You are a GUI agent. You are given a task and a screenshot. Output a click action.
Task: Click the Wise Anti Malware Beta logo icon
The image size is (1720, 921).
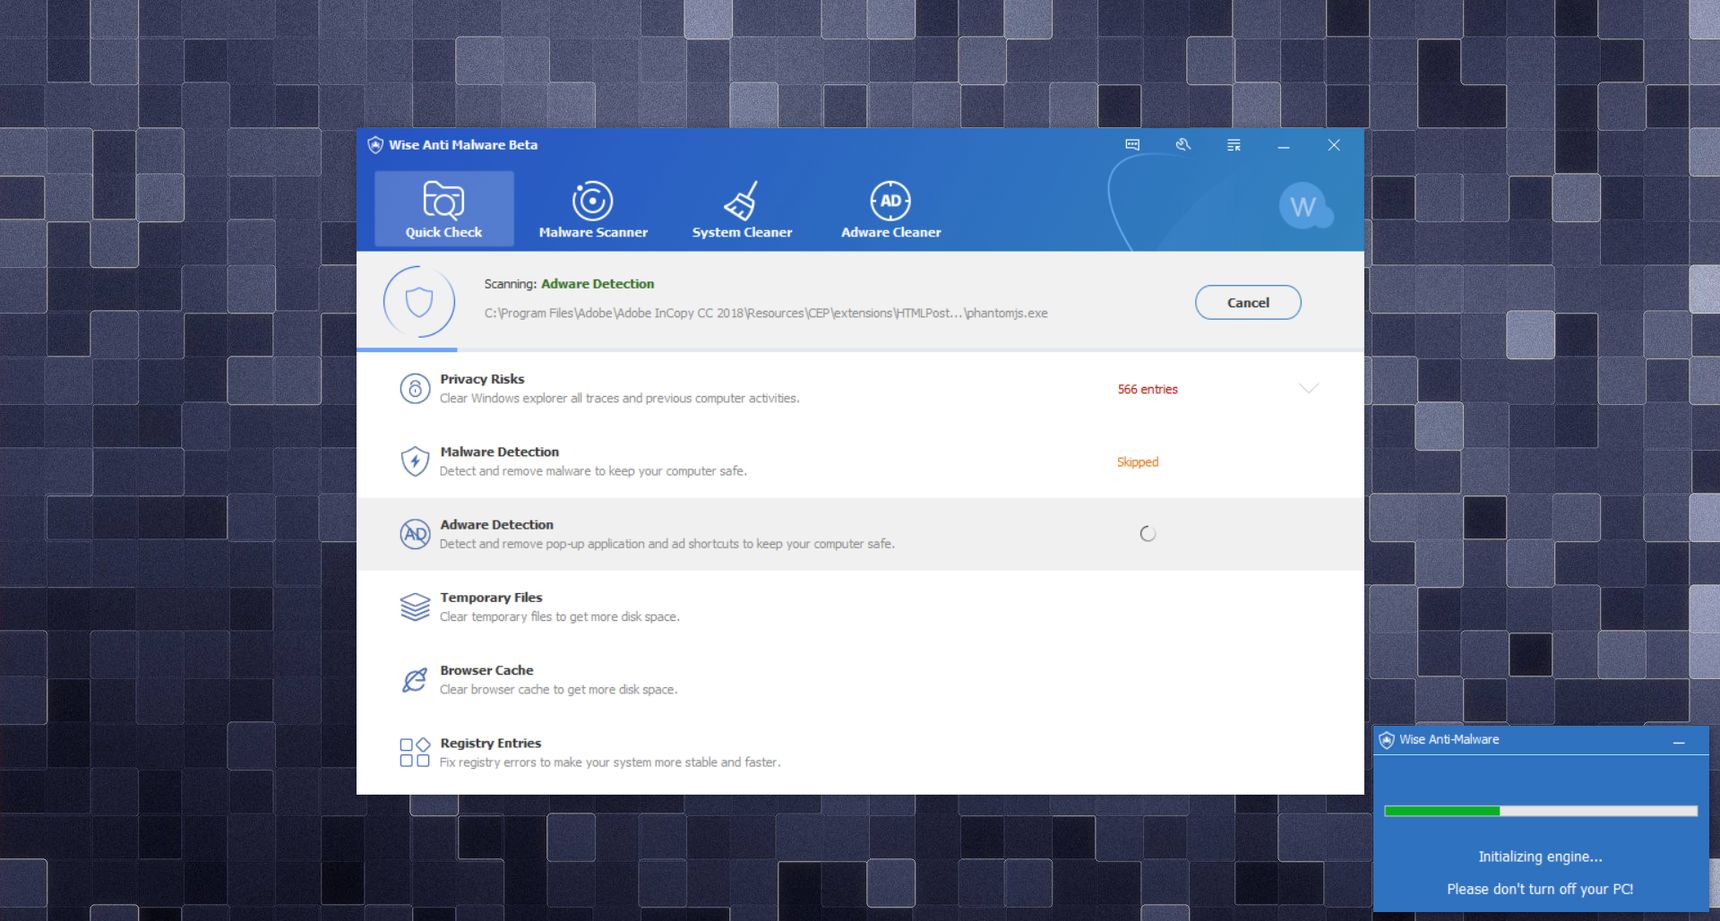[375, 145]
